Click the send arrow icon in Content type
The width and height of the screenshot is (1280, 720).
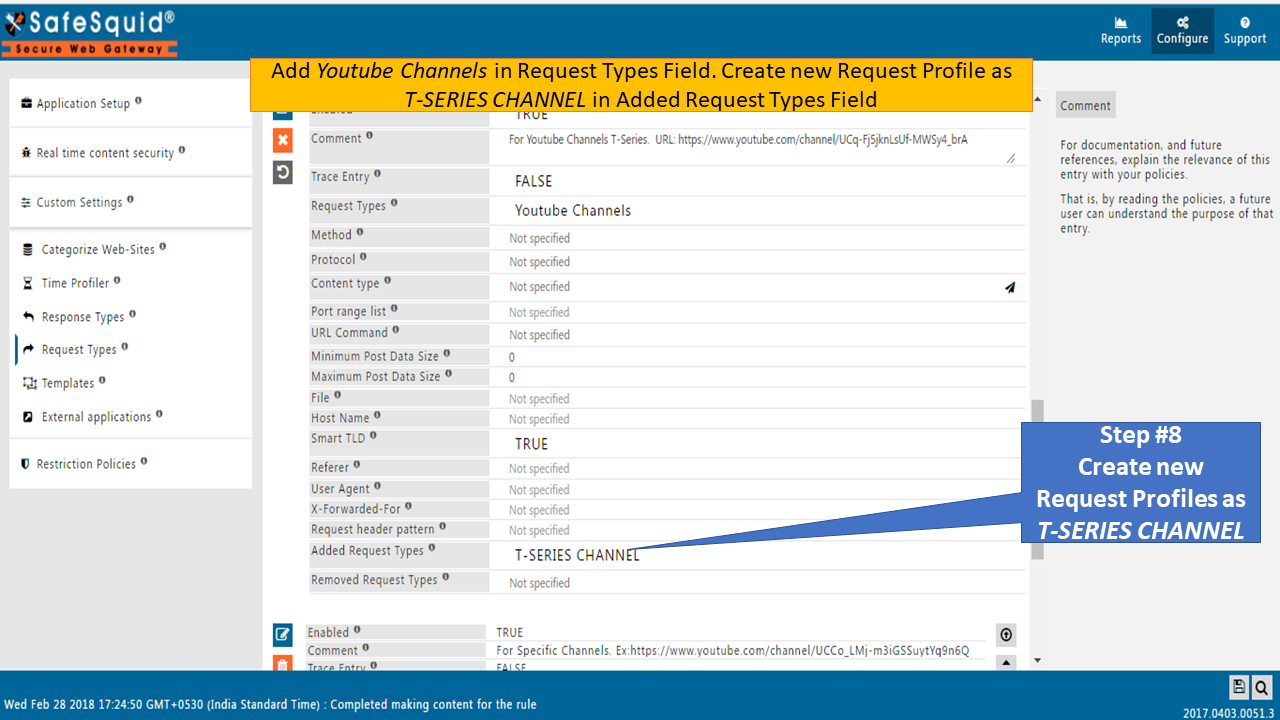point(1010,287)
